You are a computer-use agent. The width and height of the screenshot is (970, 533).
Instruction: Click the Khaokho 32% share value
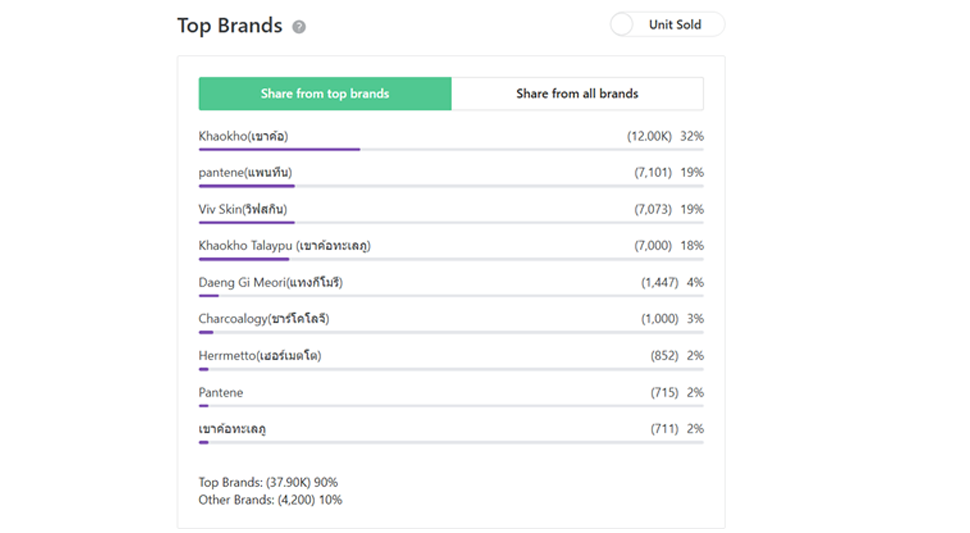(692, 136)
